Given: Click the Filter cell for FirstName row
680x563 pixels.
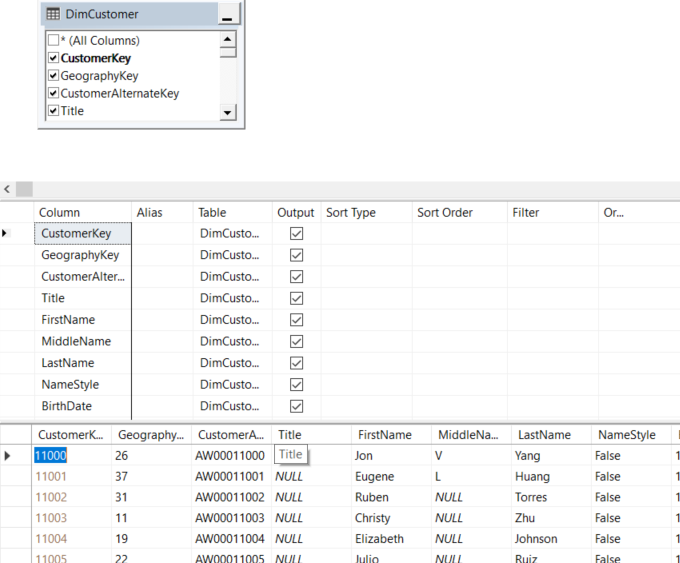Looking at the screenshot, I should 552,320.
